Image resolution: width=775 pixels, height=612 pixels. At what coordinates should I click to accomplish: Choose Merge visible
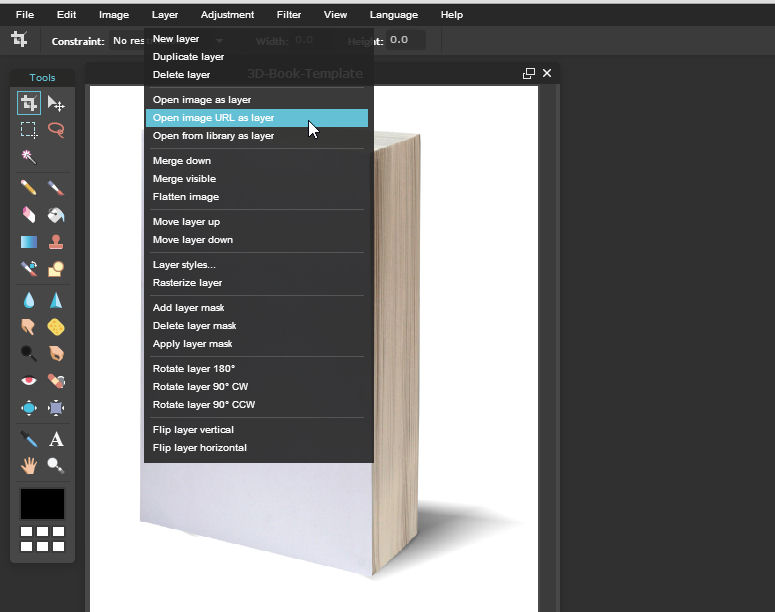point(257,178)
